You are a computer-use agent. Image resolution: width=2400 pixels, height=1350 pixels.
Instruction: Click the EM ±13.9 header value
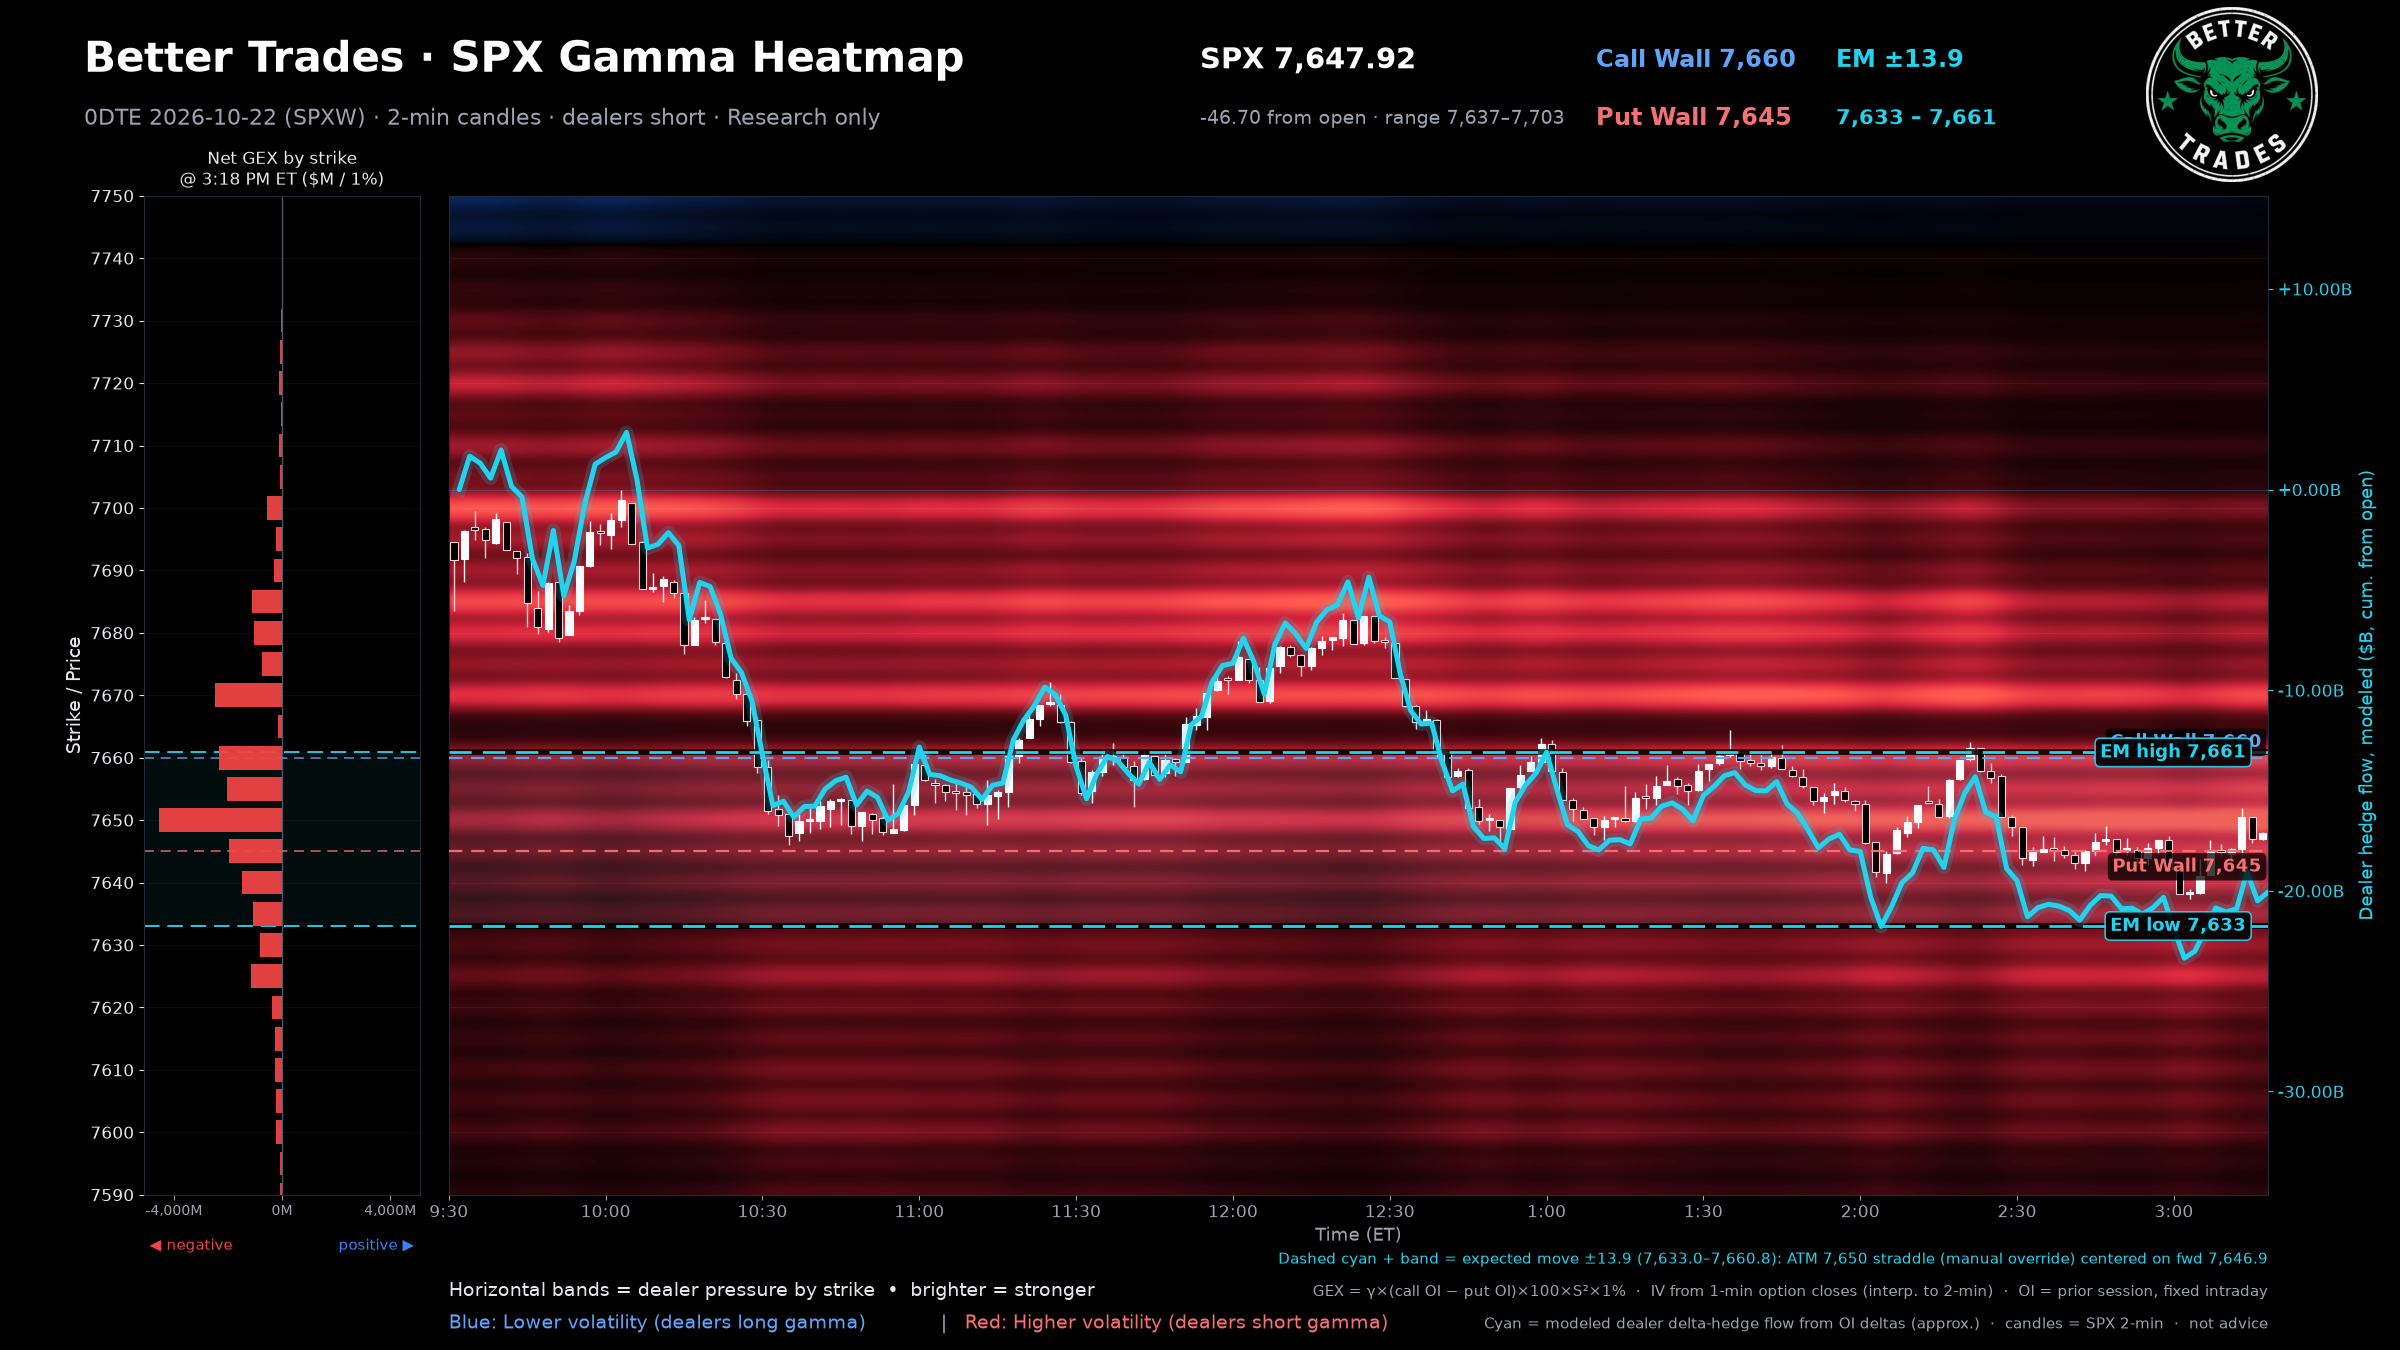point(1899,59)
